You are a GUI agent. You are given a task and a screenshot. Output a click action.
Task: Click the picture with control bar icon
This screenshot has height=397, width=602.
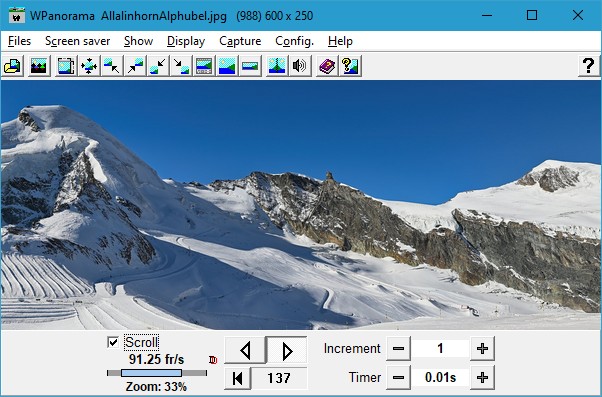[204, 66]
